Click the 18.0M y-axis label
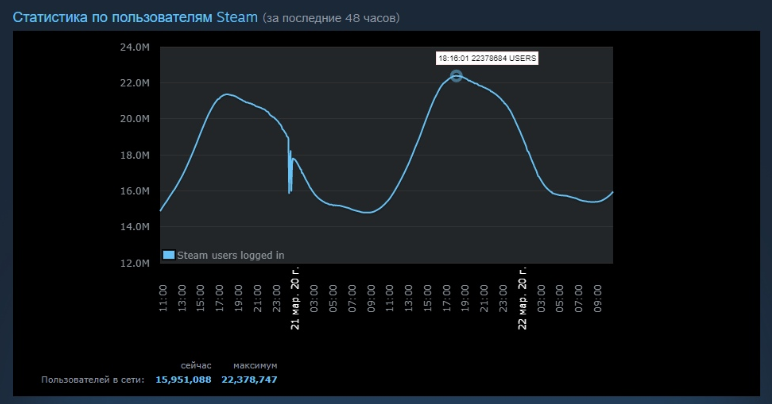Viewport: 772px width, 404px height. tap(134, 155)
